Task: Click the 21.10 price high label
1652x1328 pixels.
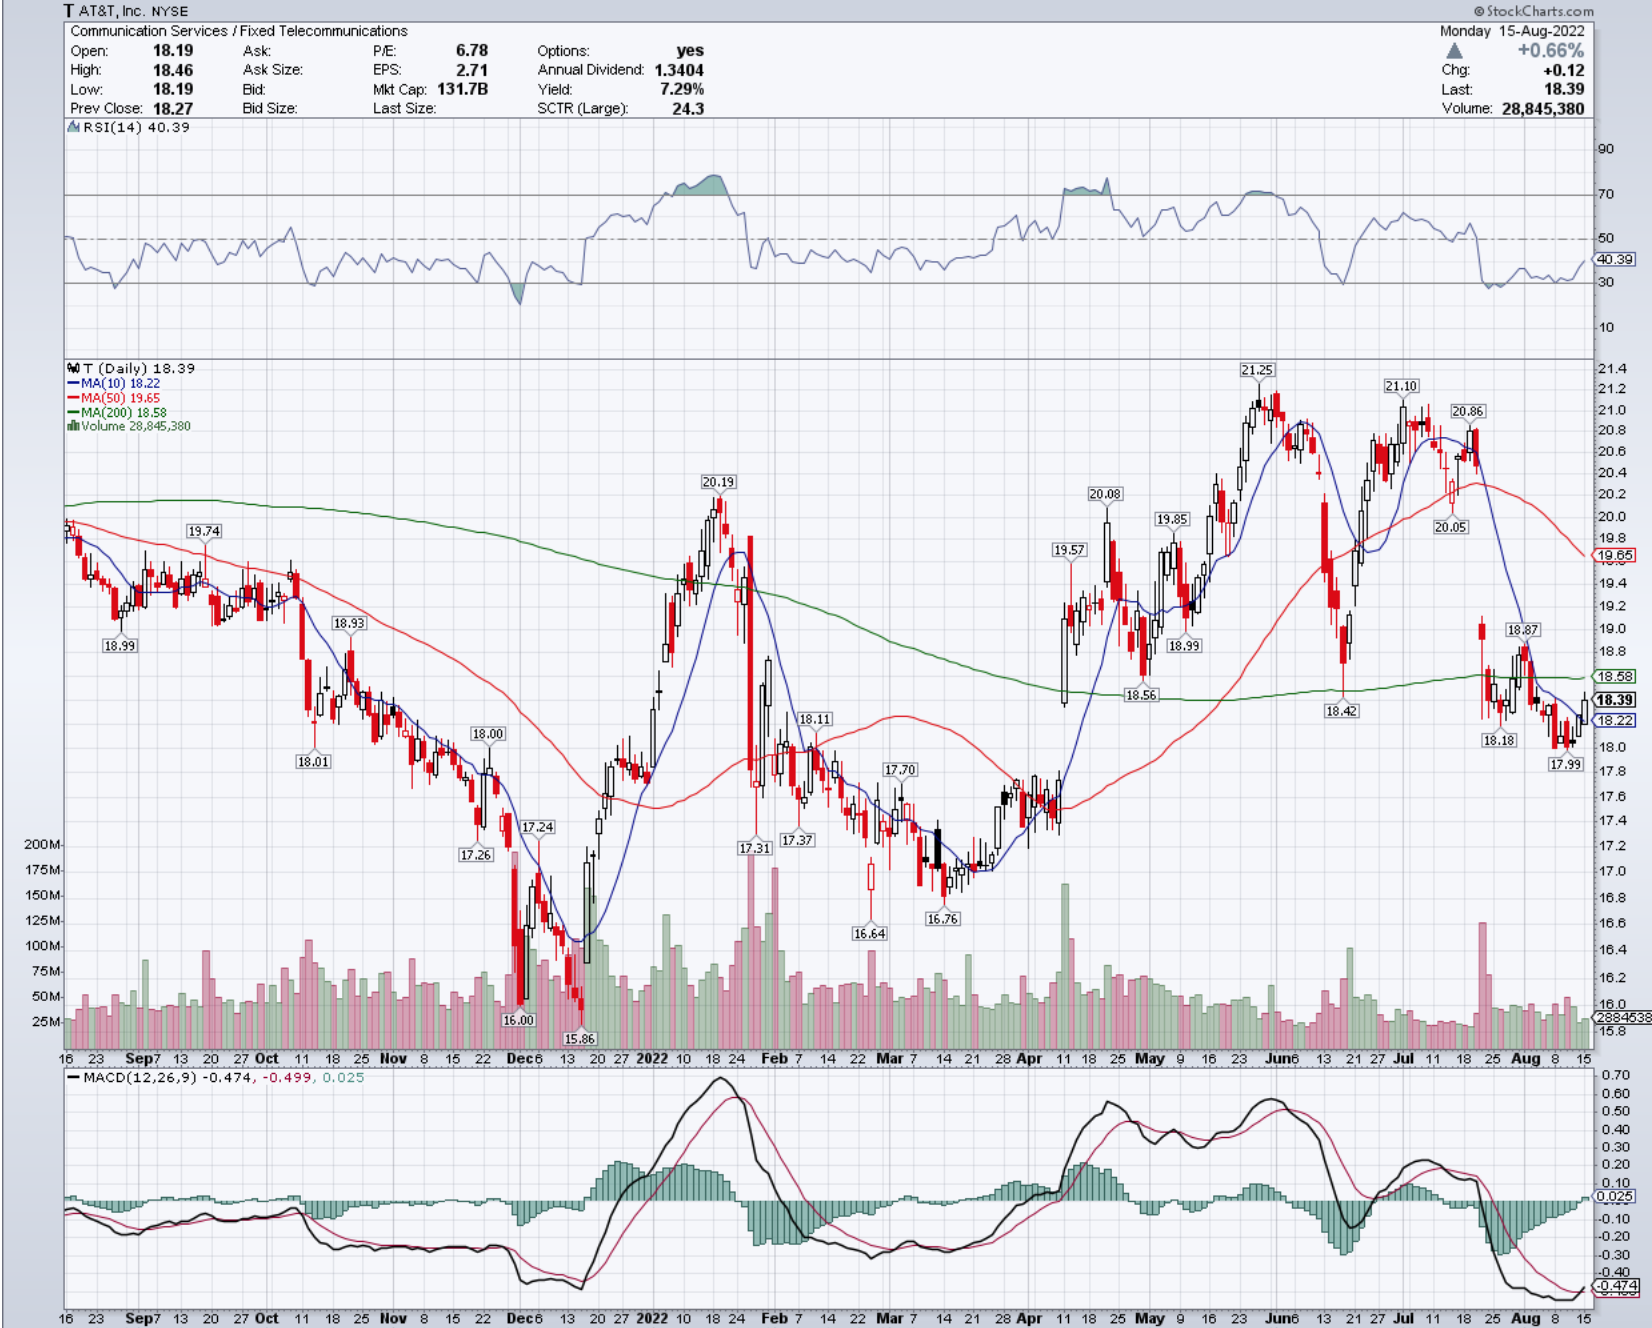Action: (x=1401, y=386)
